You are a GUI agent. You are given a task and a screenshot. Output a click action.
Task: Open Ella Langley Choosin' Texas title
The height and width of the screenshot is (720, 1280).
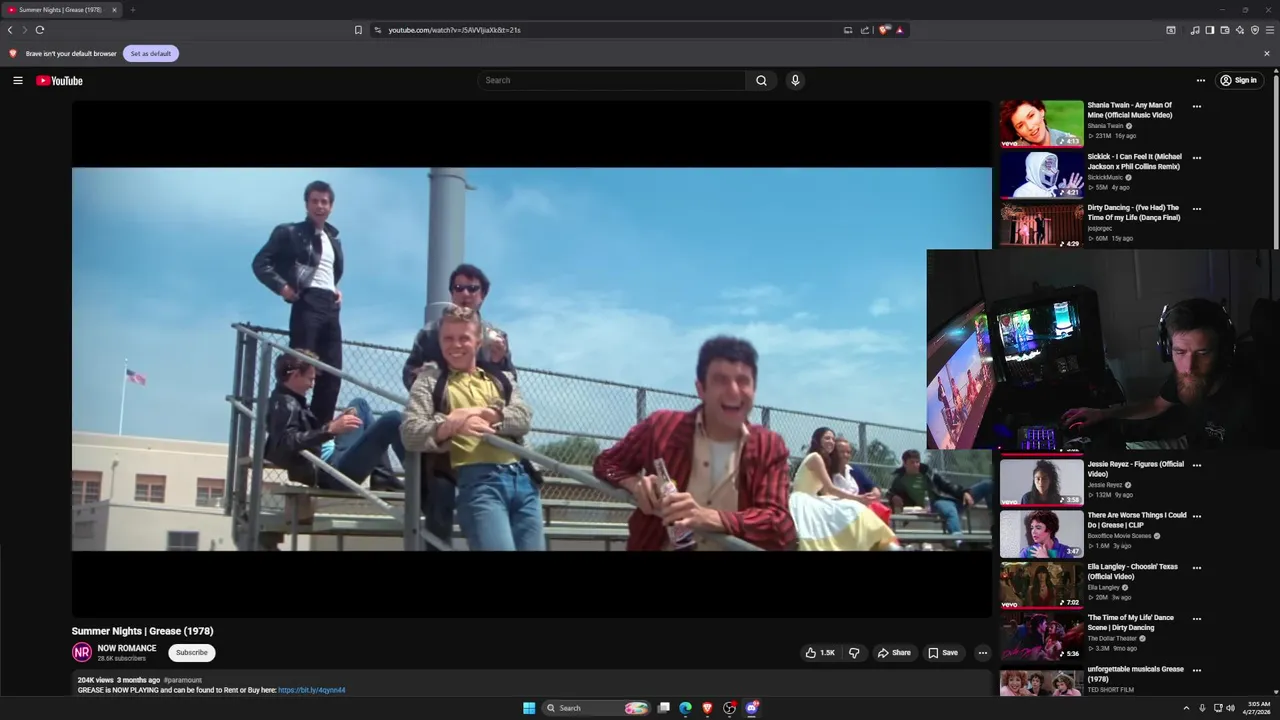click(x=1133, y=571)
